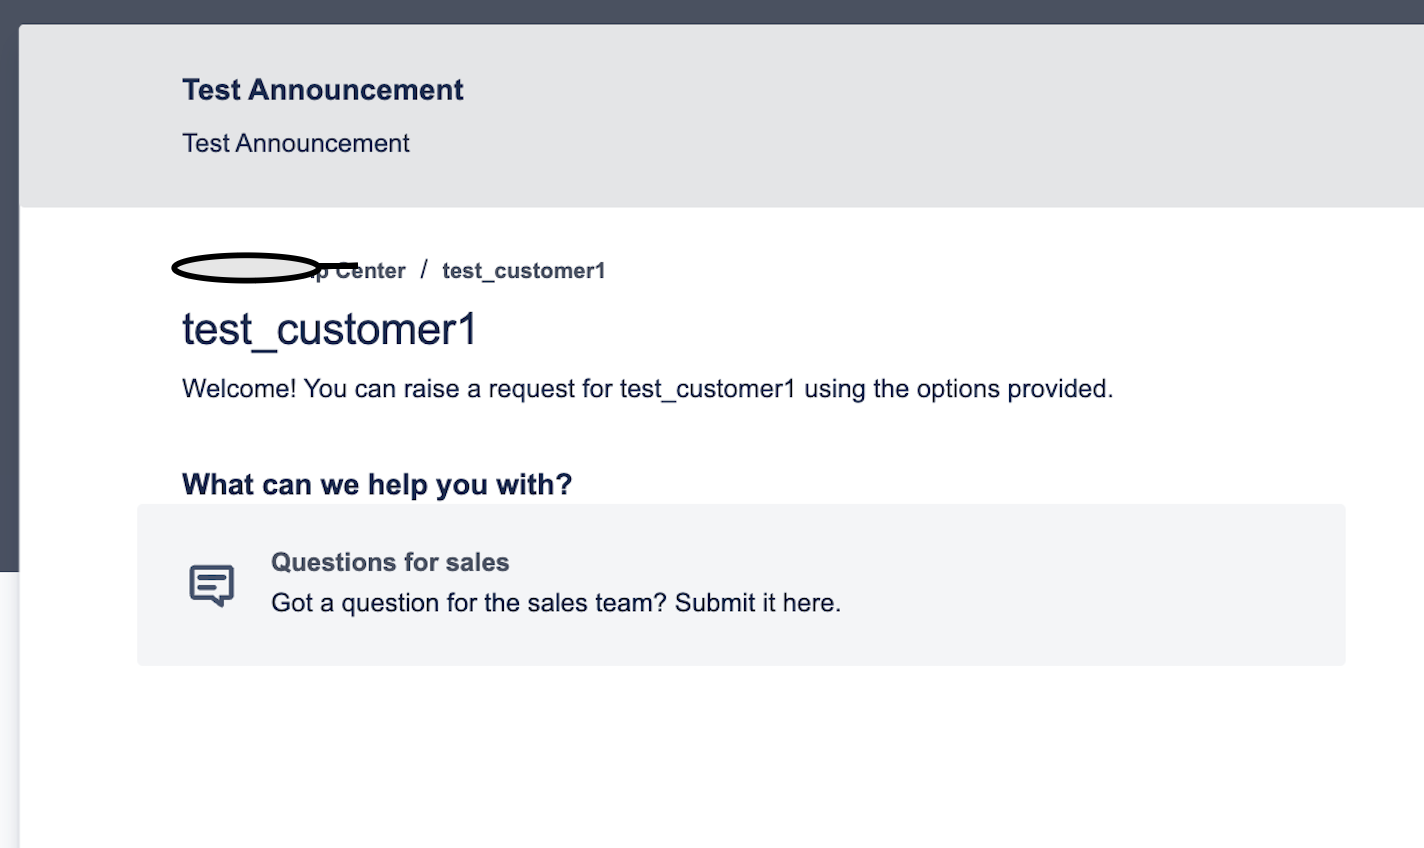Select the icon left of 'Got a question for the sales team?'
This screenshot has height=848, width=1424.
pyautogui.click(x=211, y=584)
